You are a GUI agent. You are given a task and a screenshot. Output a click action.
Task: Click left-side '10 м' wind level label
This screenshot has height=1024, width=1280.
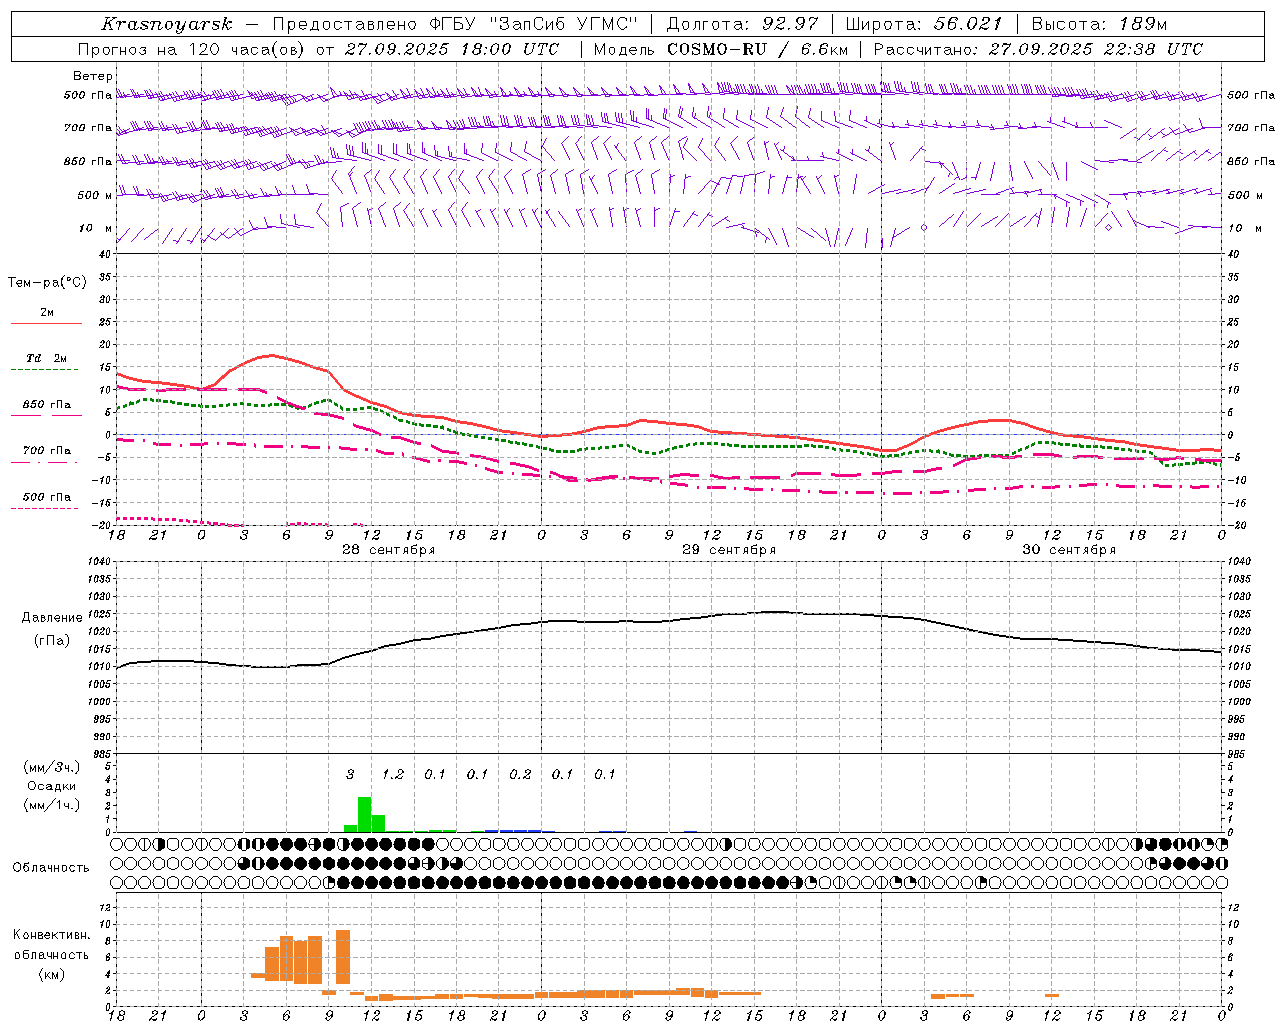[96, 228]
